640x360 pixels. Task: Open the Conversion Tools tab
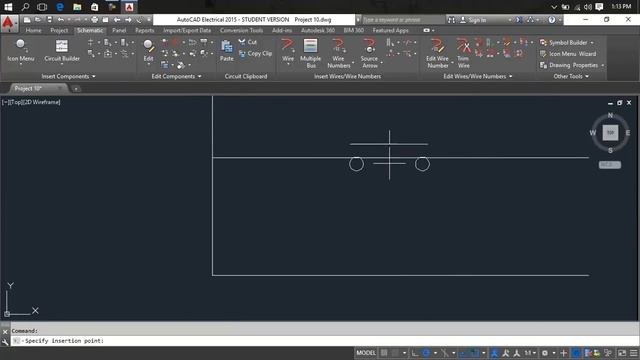(241, 30)
